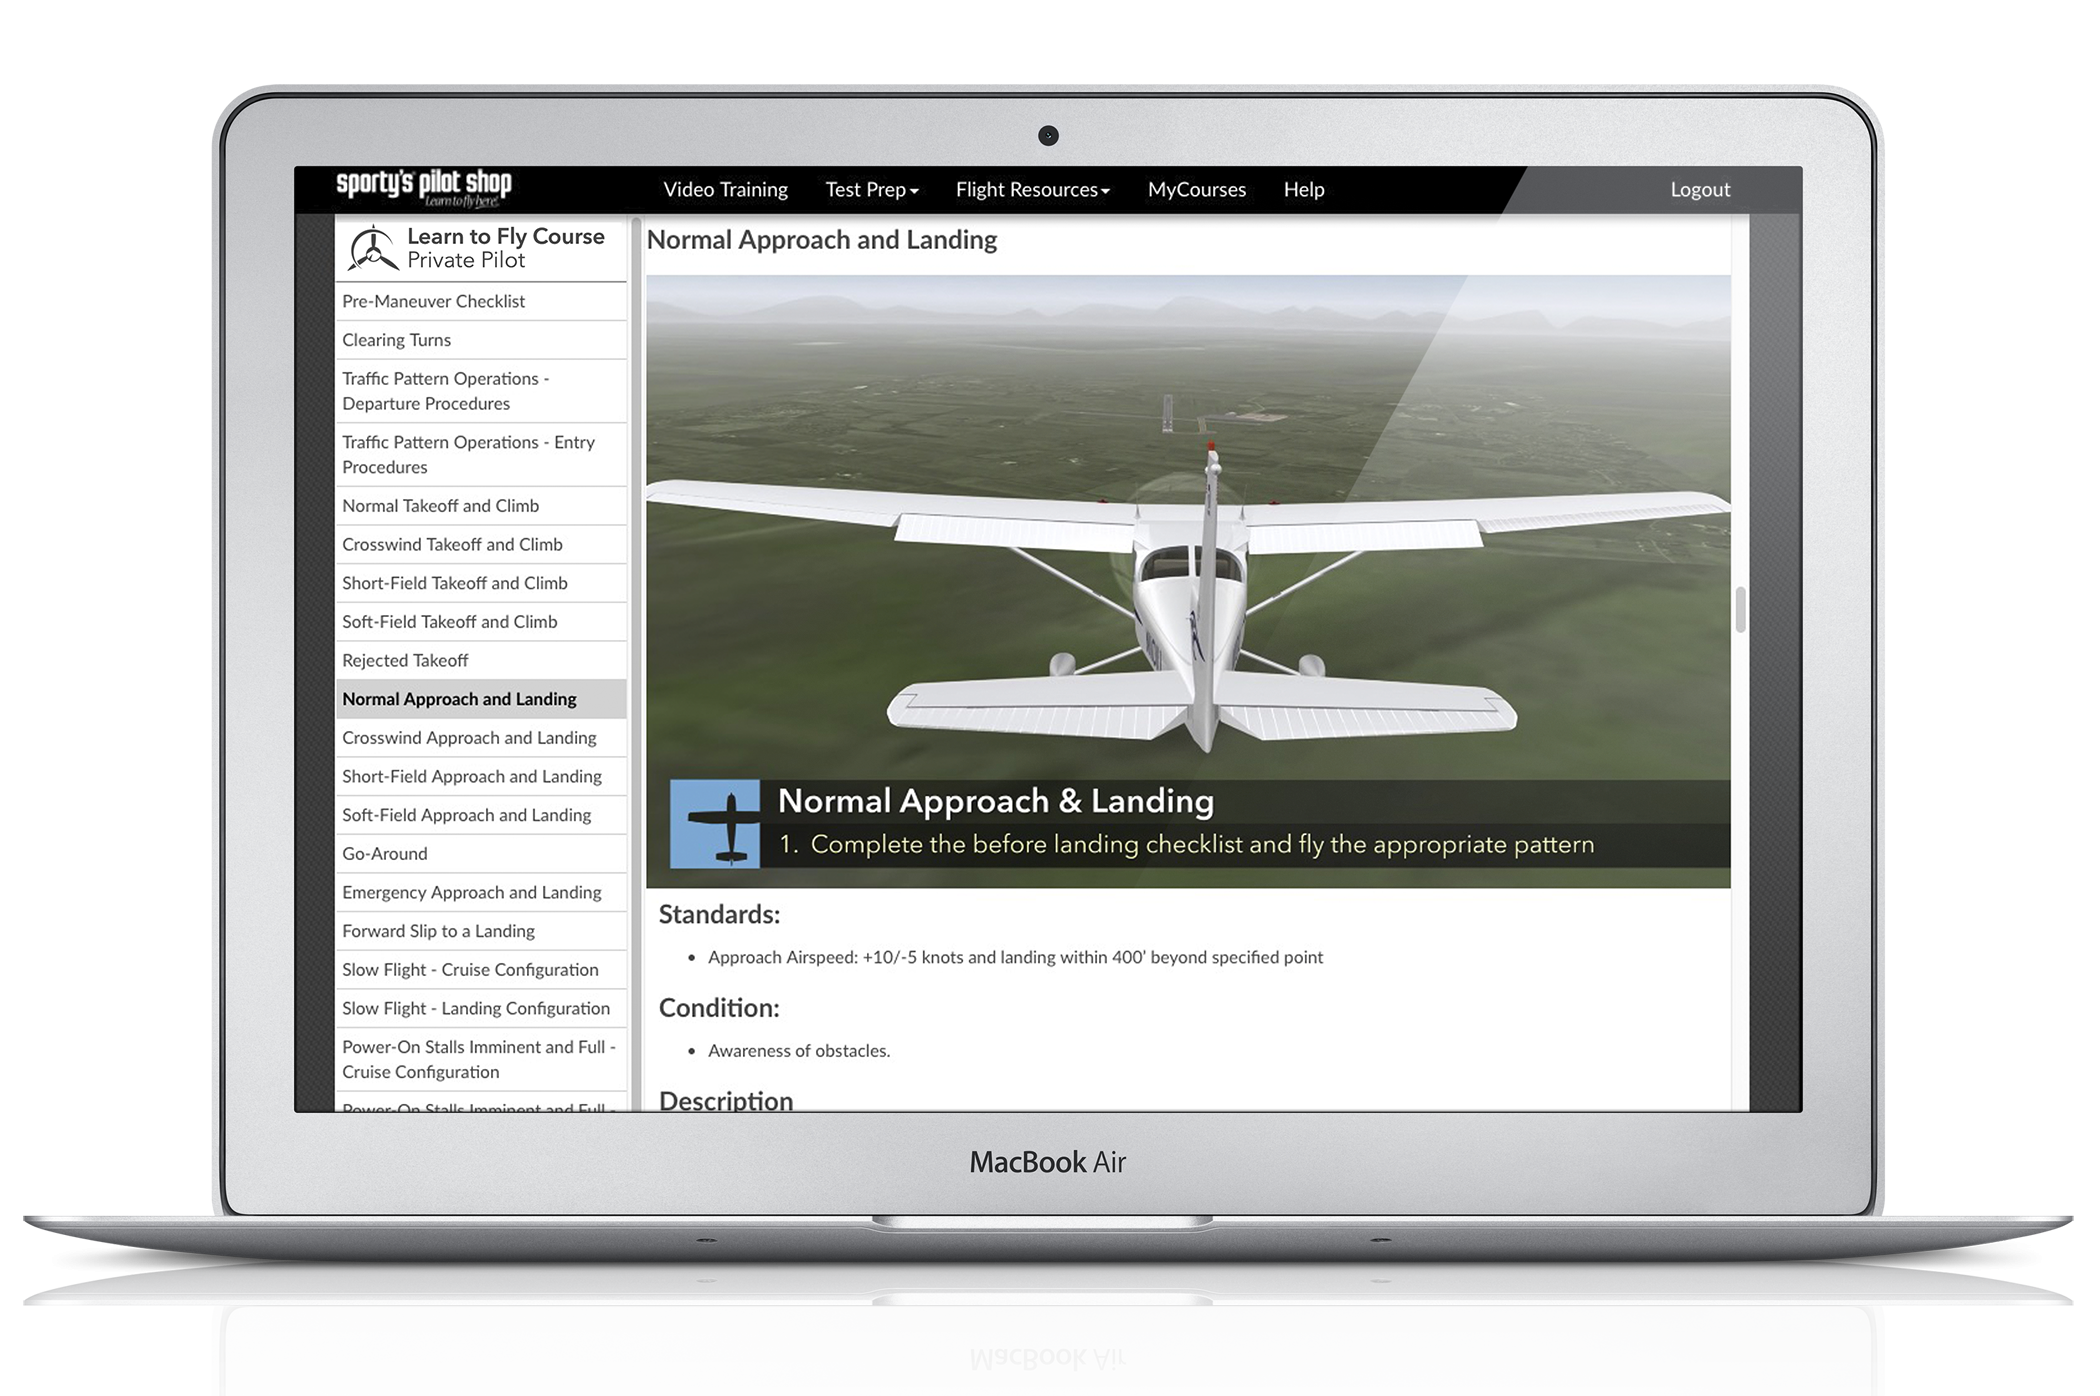Open the Clearing Turns lesson

[396, 340]
